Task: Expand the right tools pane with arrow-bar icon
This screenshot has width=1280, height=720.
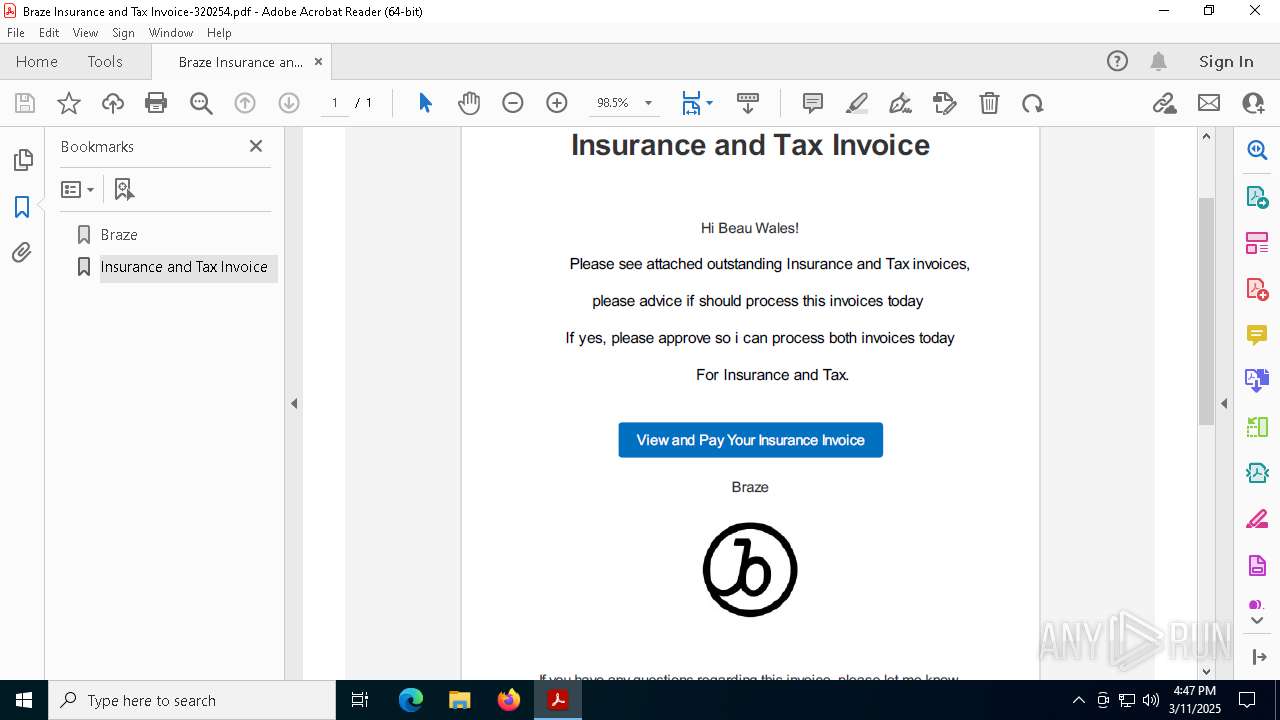Action: coord(1258,657)
